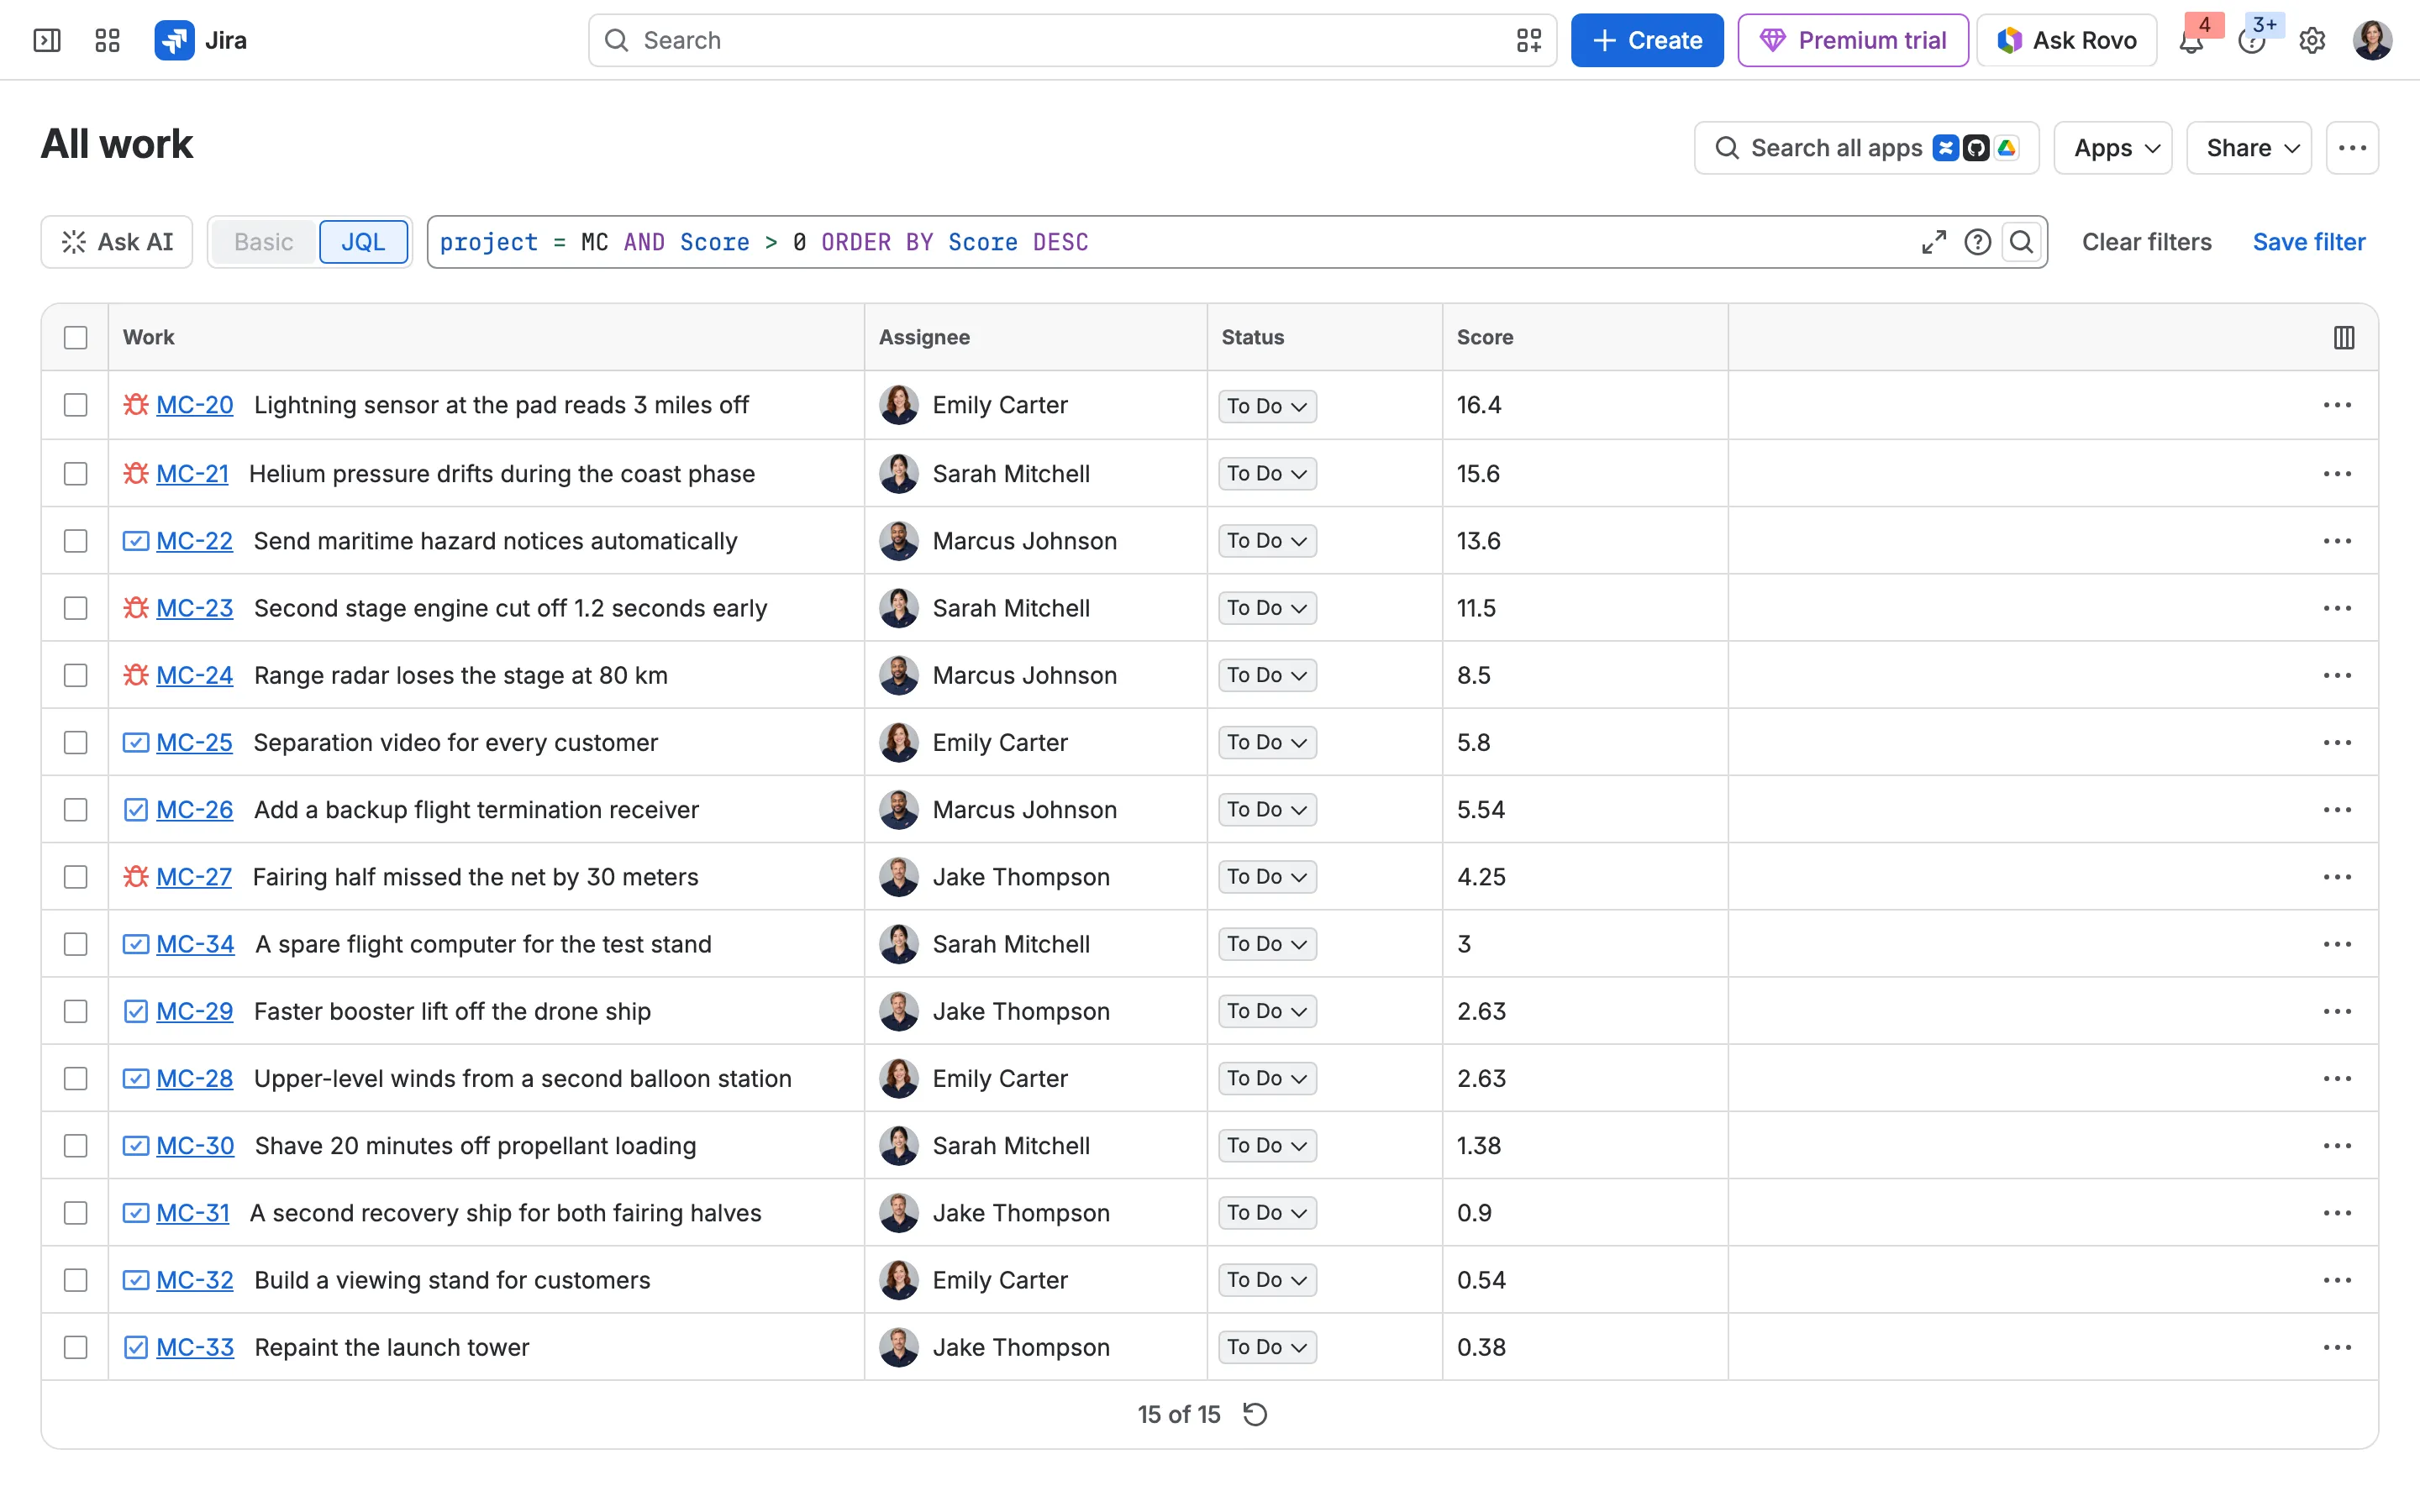Expand the status dropdown for MC-29
Viewport: 2420px width, 1512px height.
(1267, 1011)
